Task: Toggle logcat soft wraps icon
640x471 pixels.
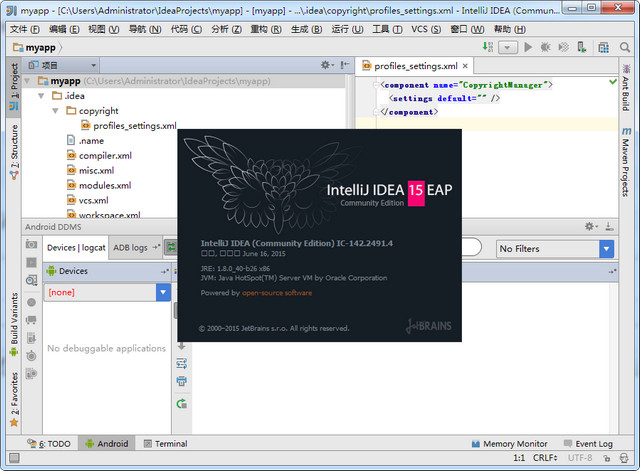Action: tap(182, 363)
